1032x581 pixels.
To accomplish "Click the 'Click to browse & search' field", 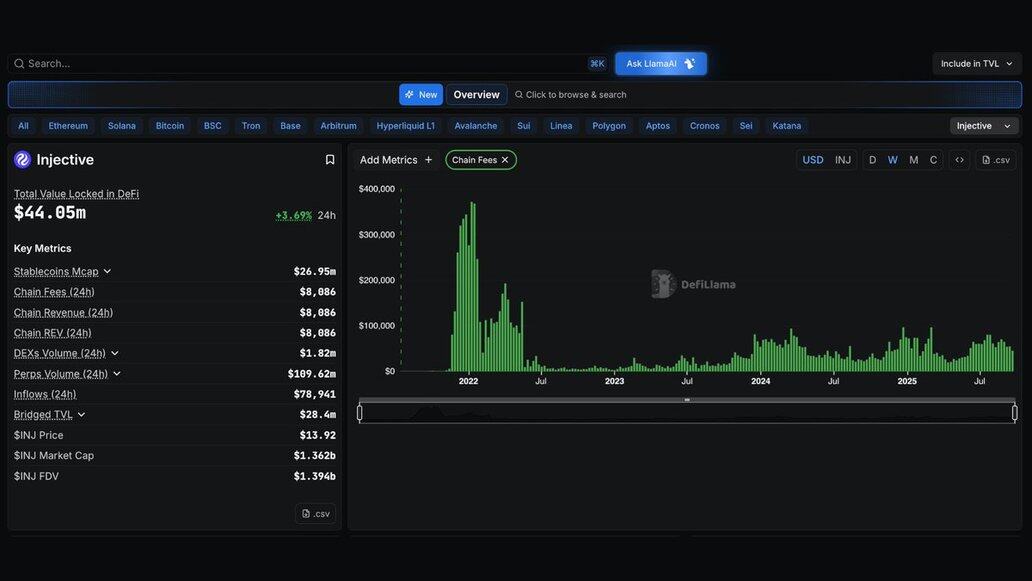I will pos(571,95).
